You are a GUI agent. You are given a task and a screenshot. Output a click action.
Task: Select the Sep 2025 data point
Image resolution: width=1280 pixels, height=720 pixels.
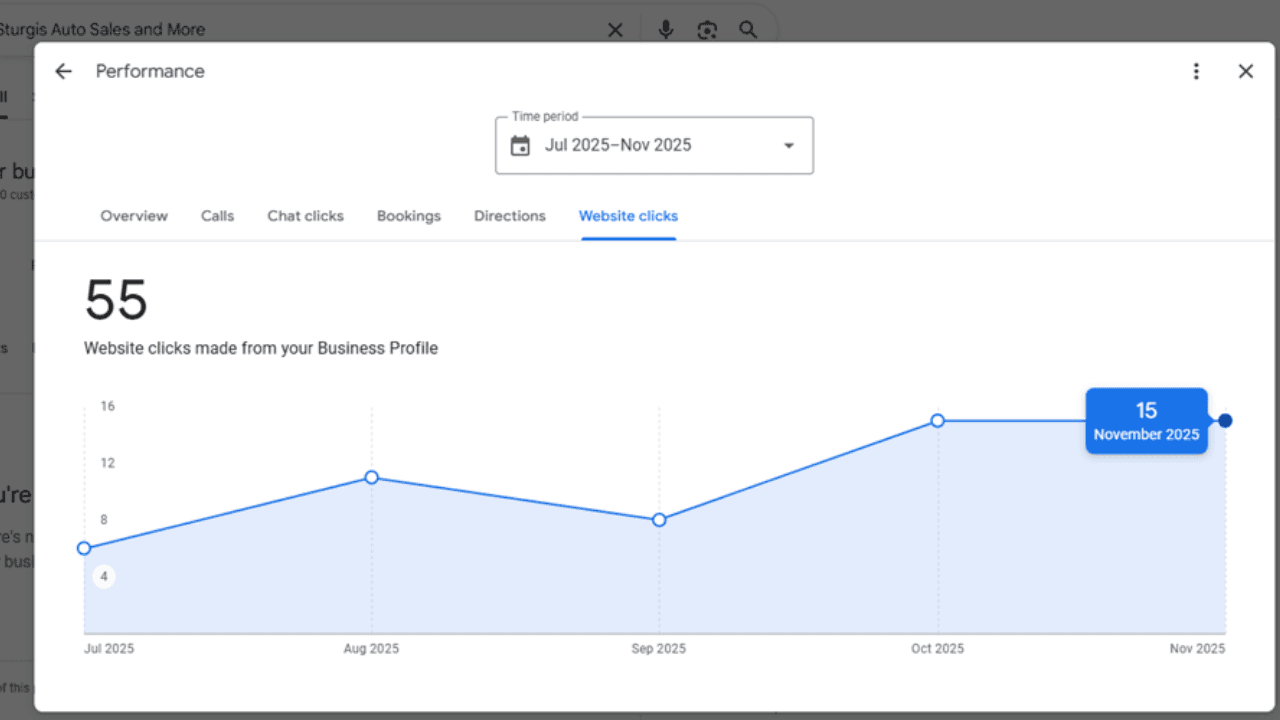click(659, 520)
